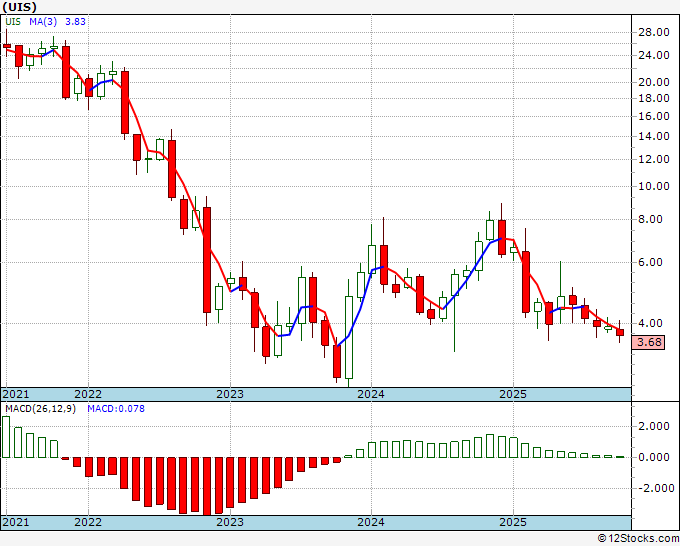Click the 20.00 price axis label
Image resolution: width=680 pixels, height=546 pixels.
click(653, 82)
